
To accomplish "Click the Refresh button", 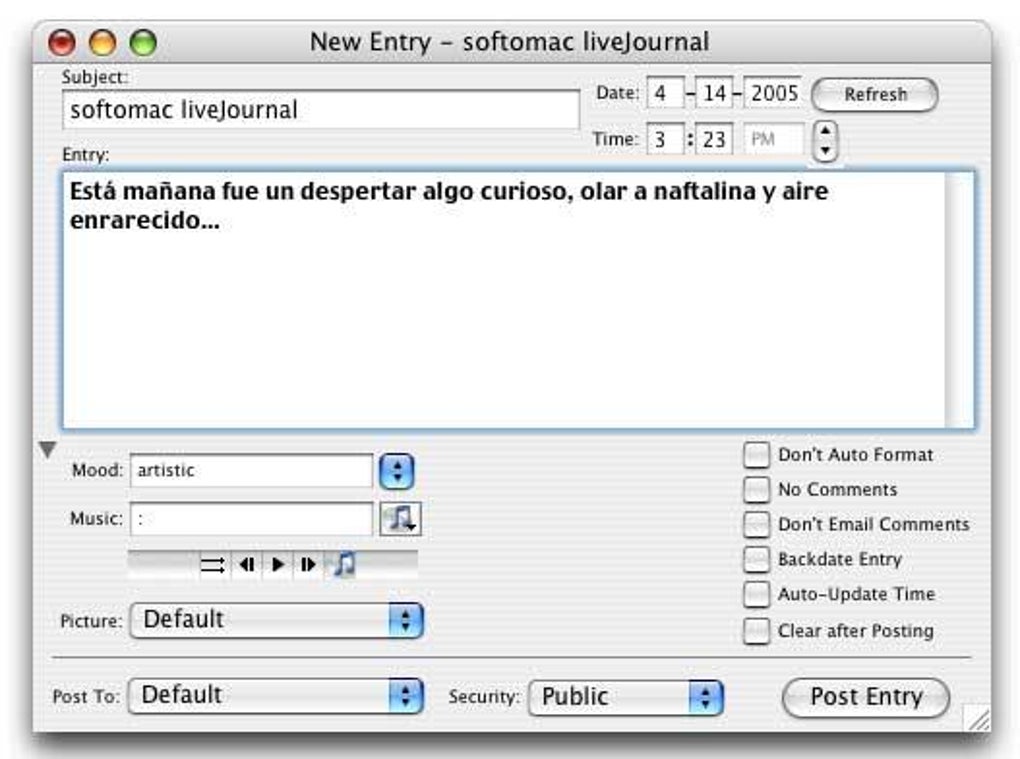I will (x=875, y=95).
